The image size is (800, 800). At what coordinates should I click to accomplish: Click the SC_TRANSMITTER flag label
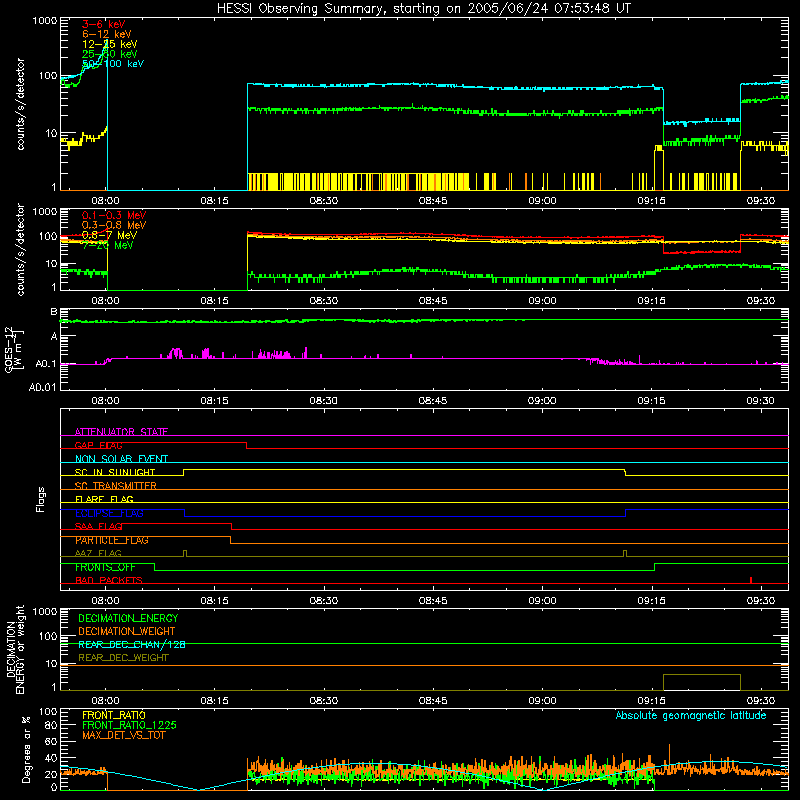coord(116,486)
